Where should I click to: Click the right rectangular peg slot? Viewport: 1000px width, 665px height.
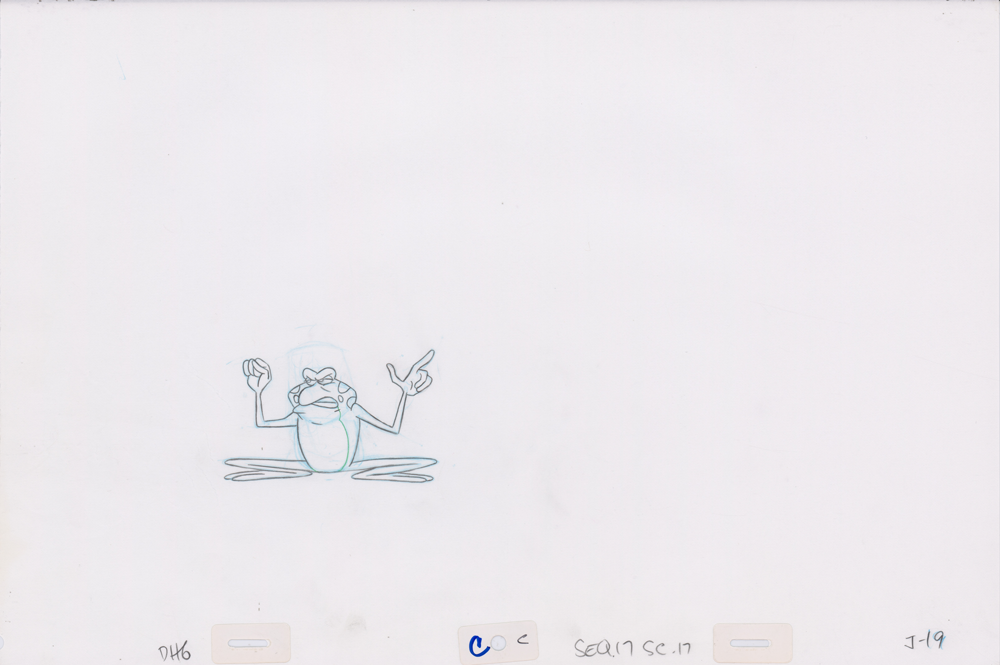pyautogui.click(x=751, y=643)
